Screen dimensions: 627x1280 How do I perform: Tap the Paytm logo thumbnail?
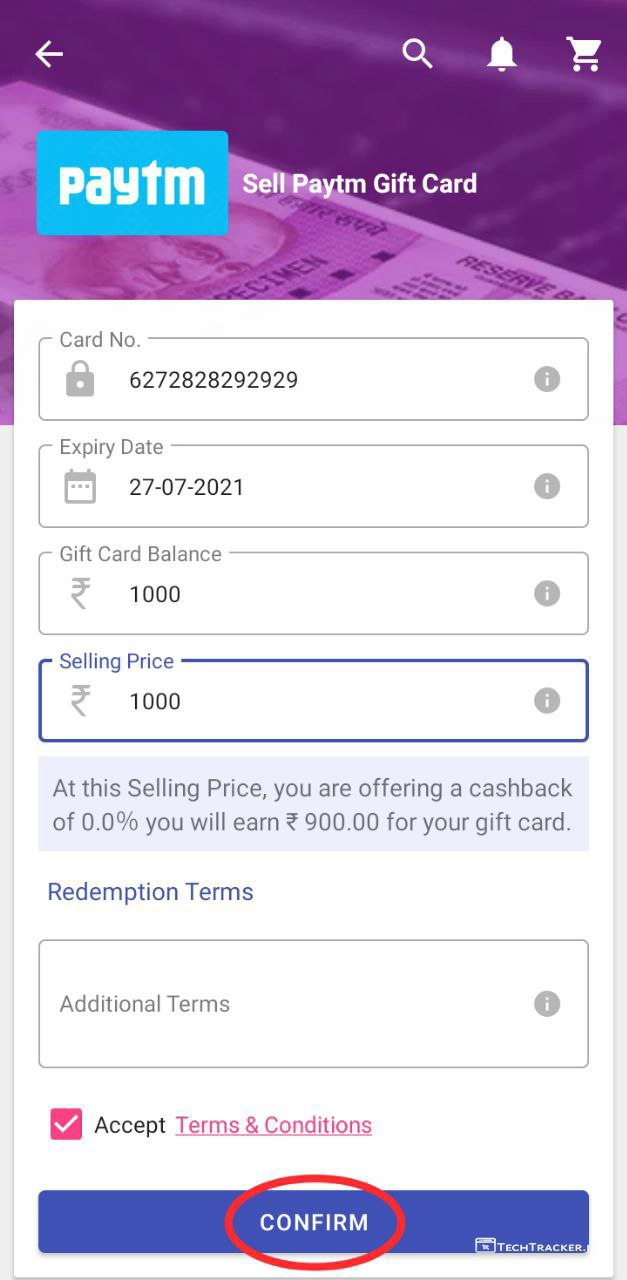(132, 183)
